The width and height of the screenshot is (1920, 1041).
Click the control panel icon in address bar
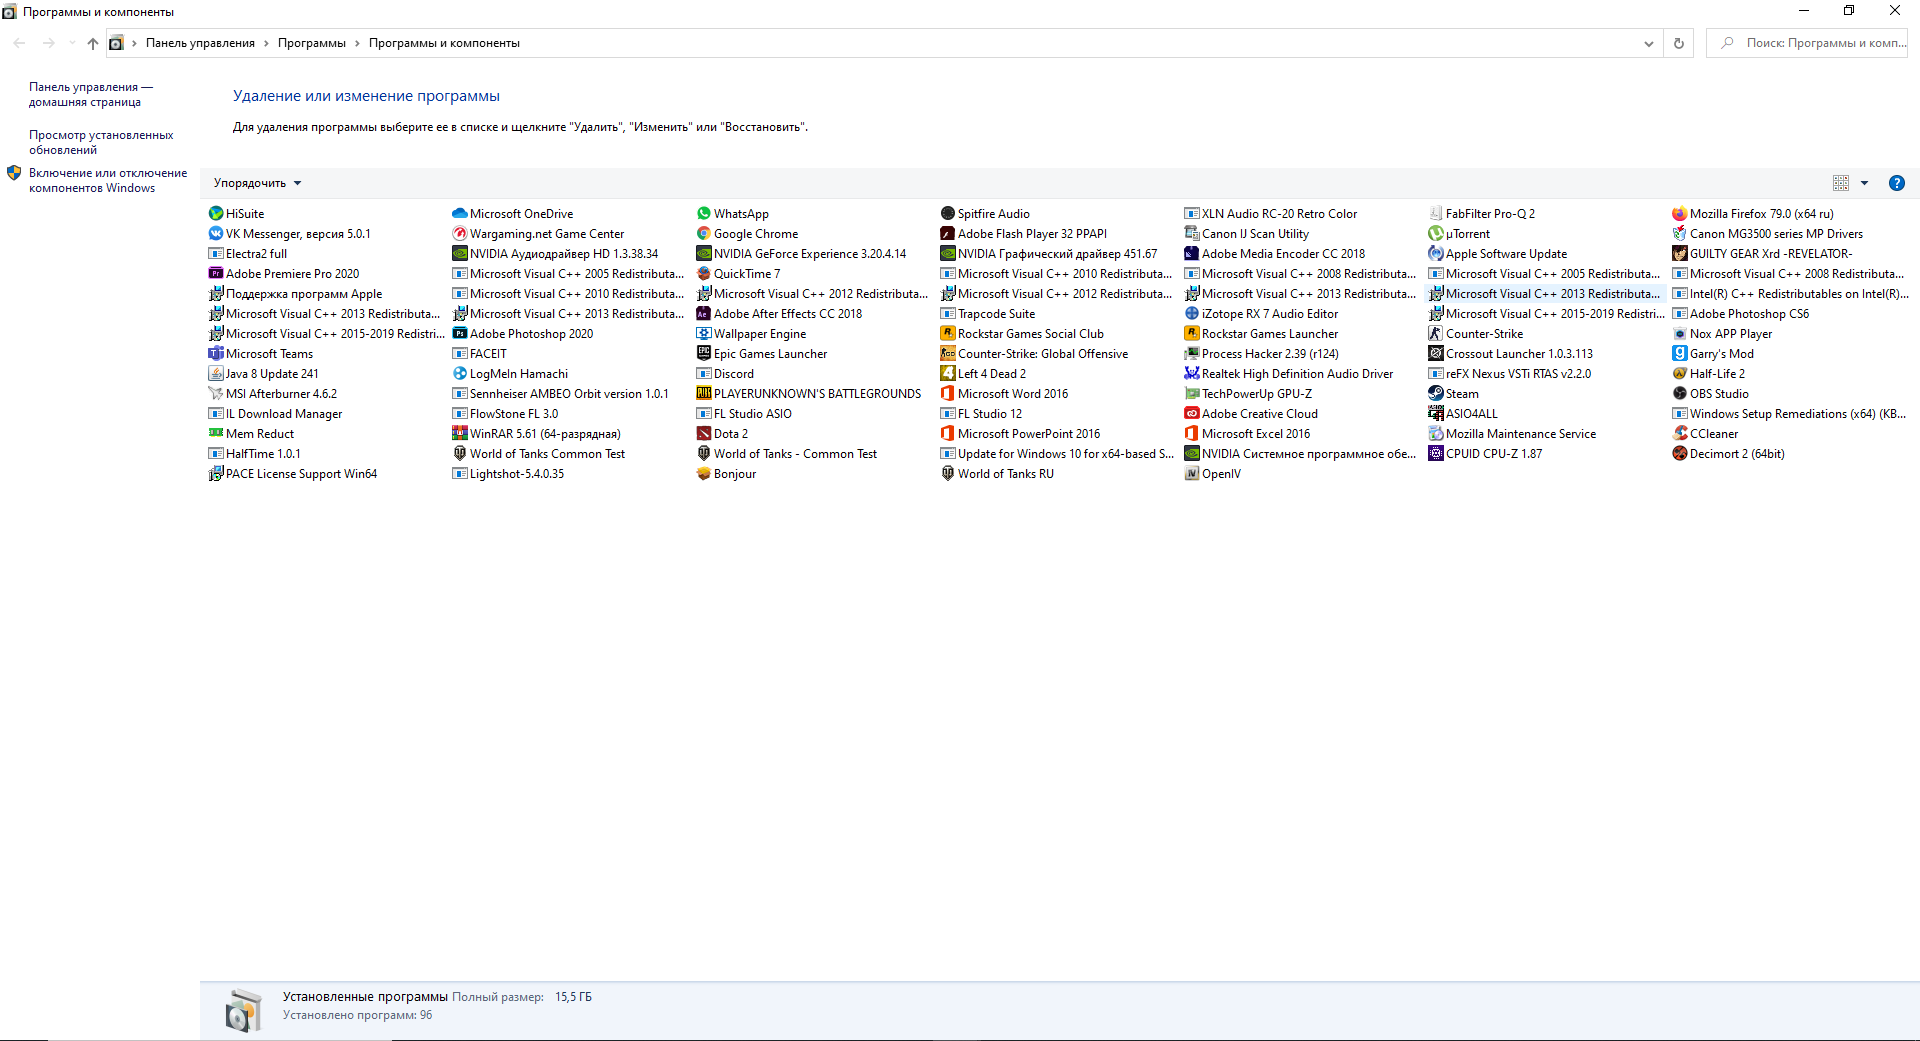coord(116,43)
